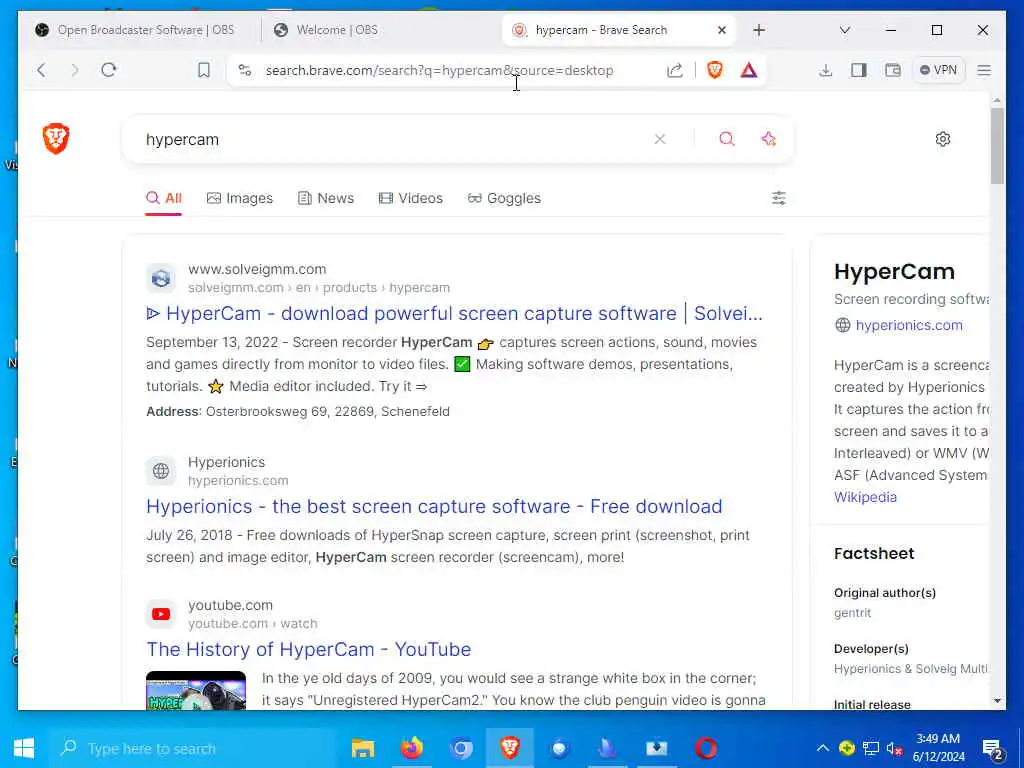Click the muted volume tray icon
This screenshot has height=768, width=1024.
893,748
